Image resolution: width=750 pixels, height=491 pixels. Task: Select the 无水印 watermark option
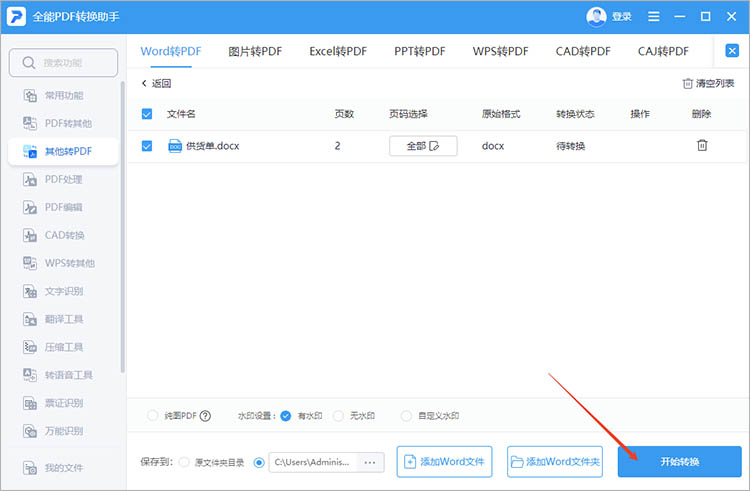[x=338, y=416]
